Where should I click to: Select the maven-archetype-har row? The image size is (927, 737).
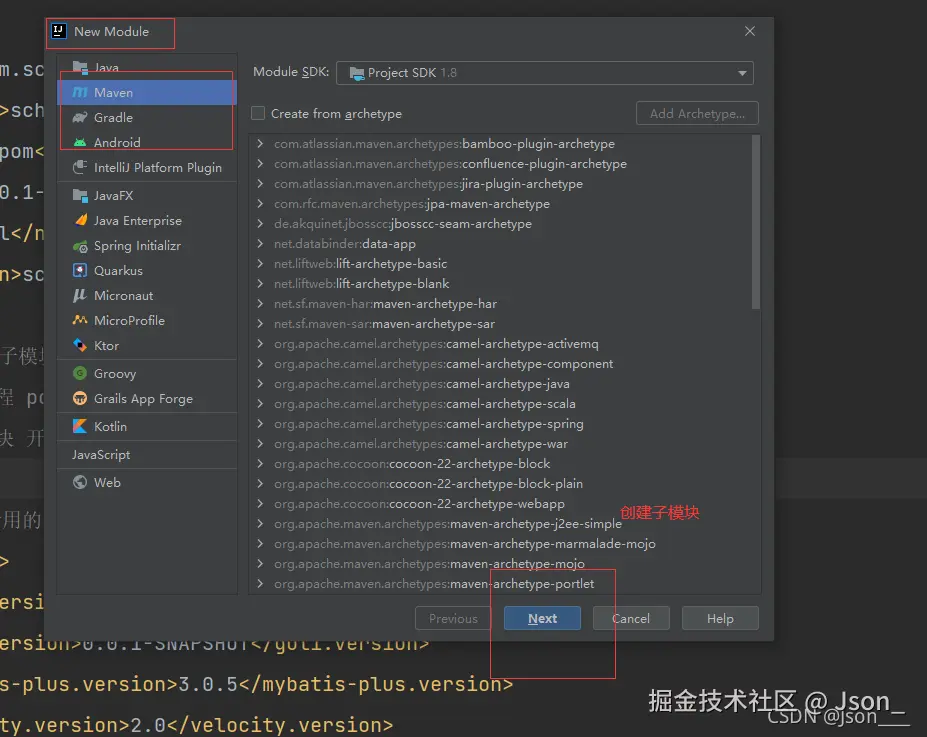pos(501,304)
